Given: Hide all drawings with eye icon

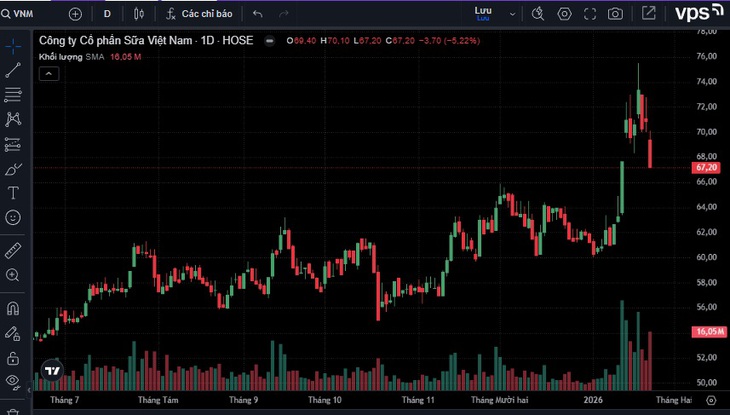Looking at the screenshot, I should [x=13, y=381].
